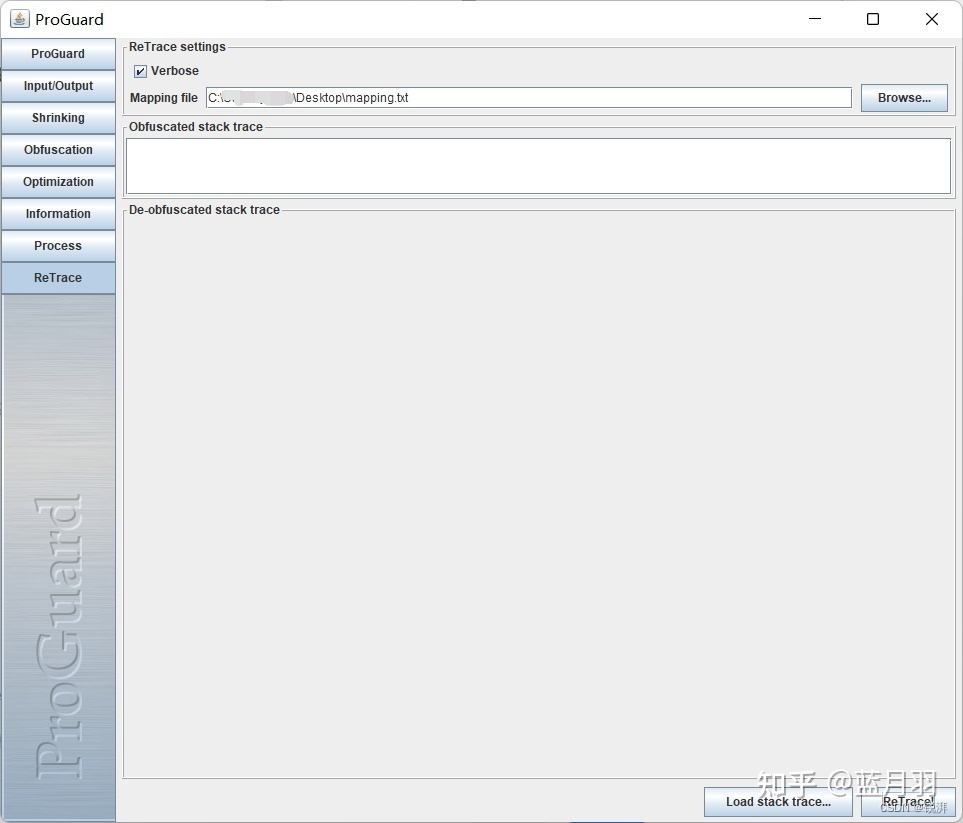Click the ReTrace! button
The image size is (963, 823).
(x=908, y=802)
